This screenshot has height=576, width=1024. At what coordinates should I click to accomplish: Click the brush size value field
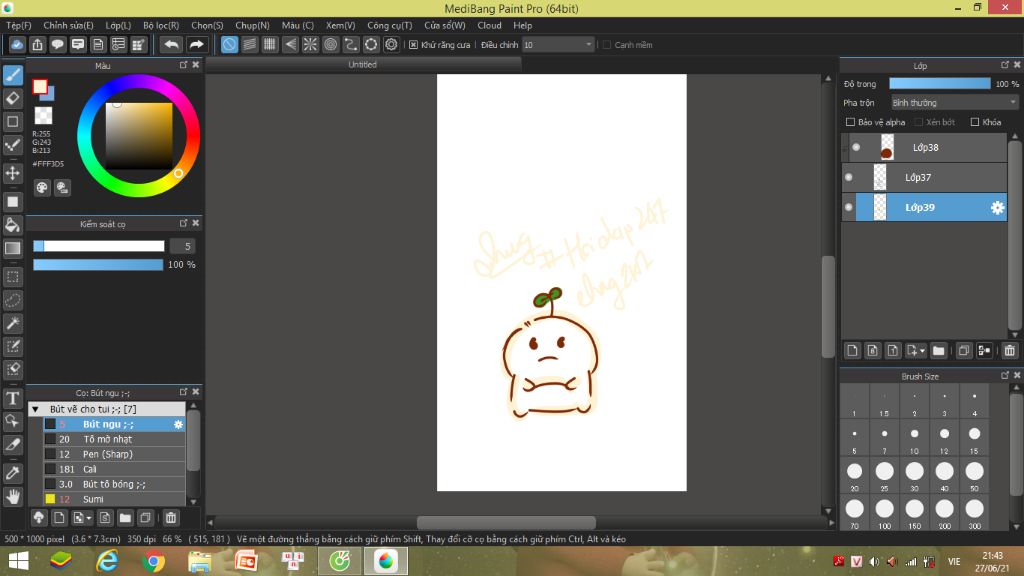184,246
